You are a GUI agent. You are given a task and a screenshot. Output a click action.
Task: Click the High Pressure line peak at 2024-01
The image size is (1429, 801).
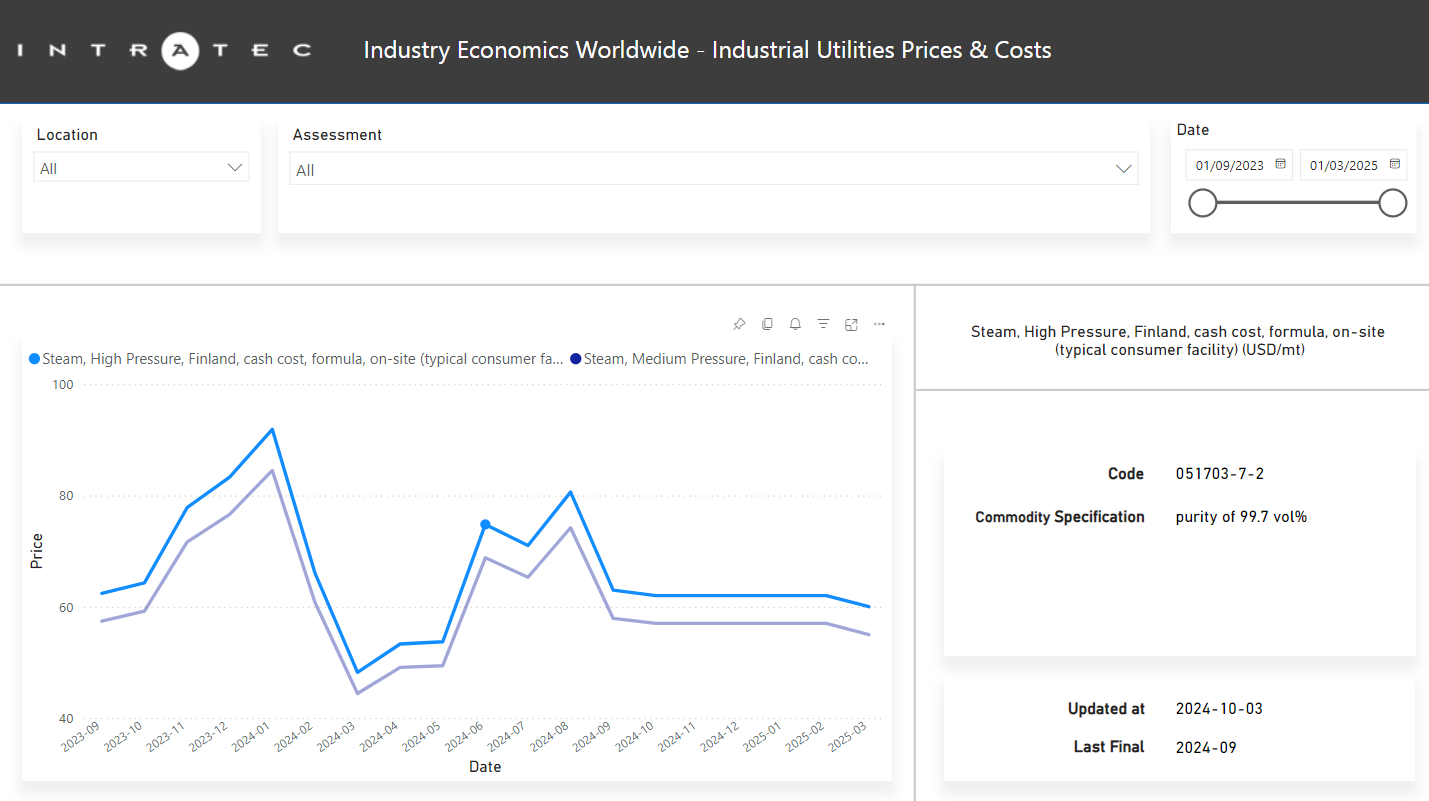pyautogui.click(x=272, y=430)
